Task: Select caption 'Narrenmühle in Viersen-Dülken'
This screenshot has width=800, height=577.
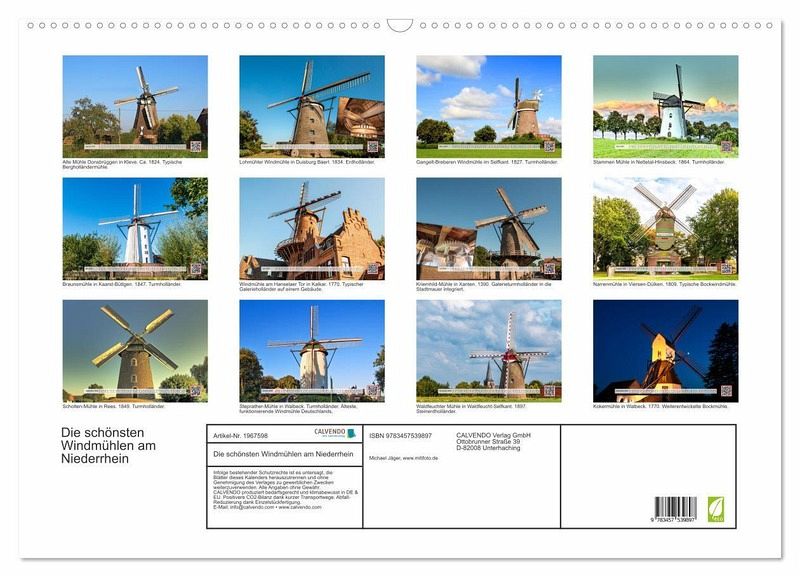Action: point(628,284)
